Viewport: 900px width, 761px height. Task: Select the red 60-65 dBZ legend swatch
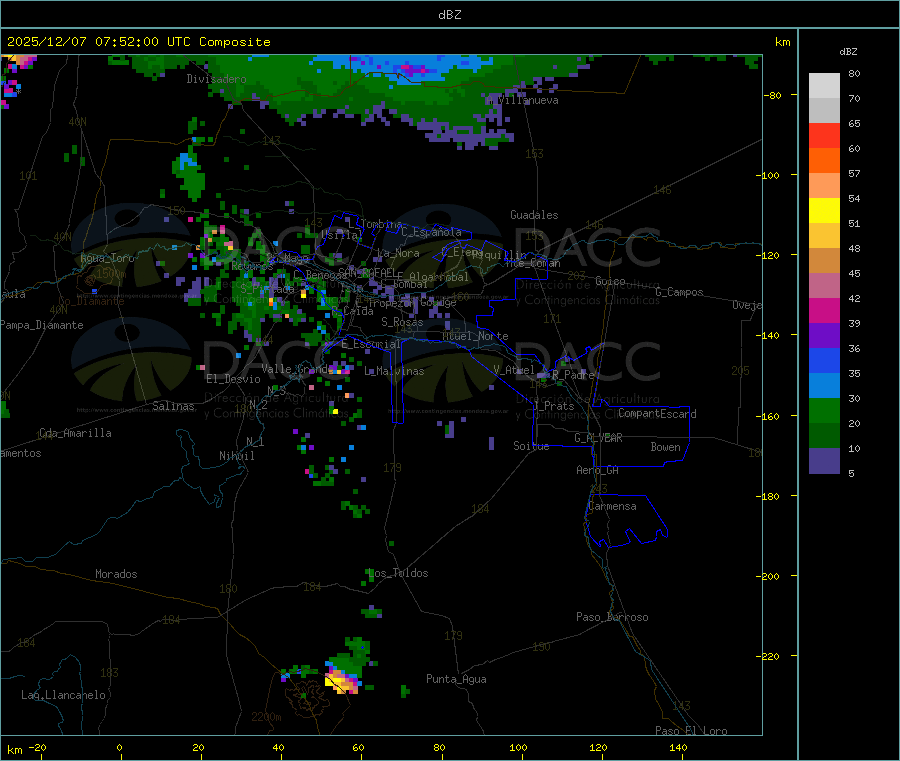pyautogui.click(x=824, y=135)
